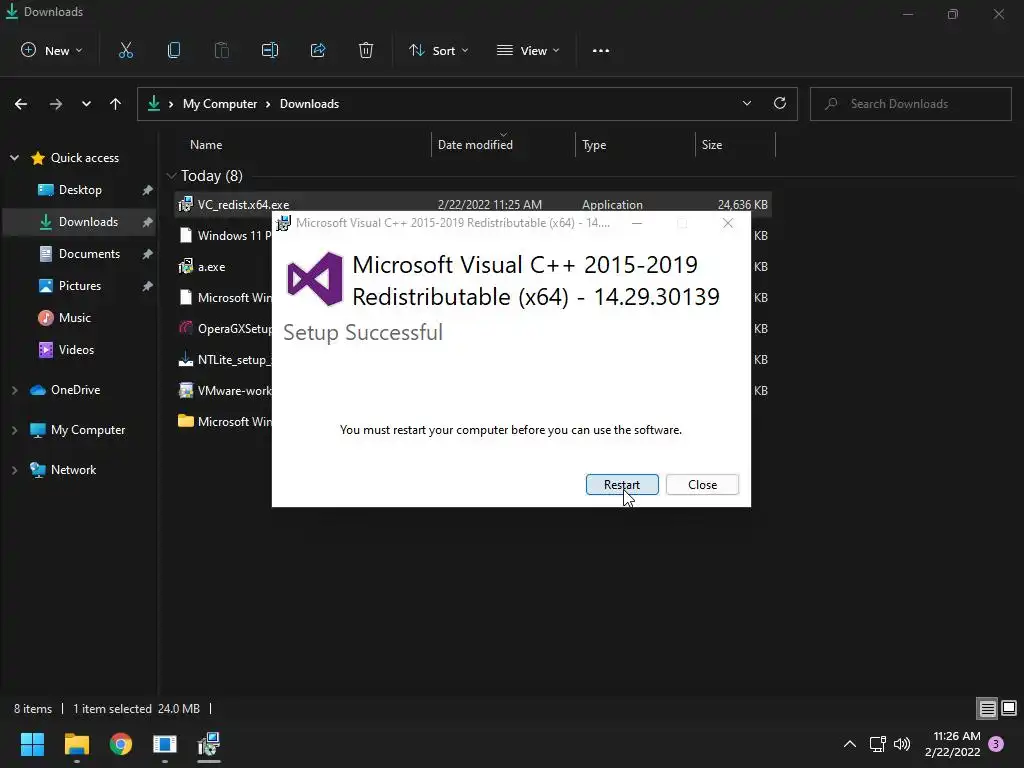Open the View dropdown menu
This screenshot has height=768, width=1024.
point(528,50)
